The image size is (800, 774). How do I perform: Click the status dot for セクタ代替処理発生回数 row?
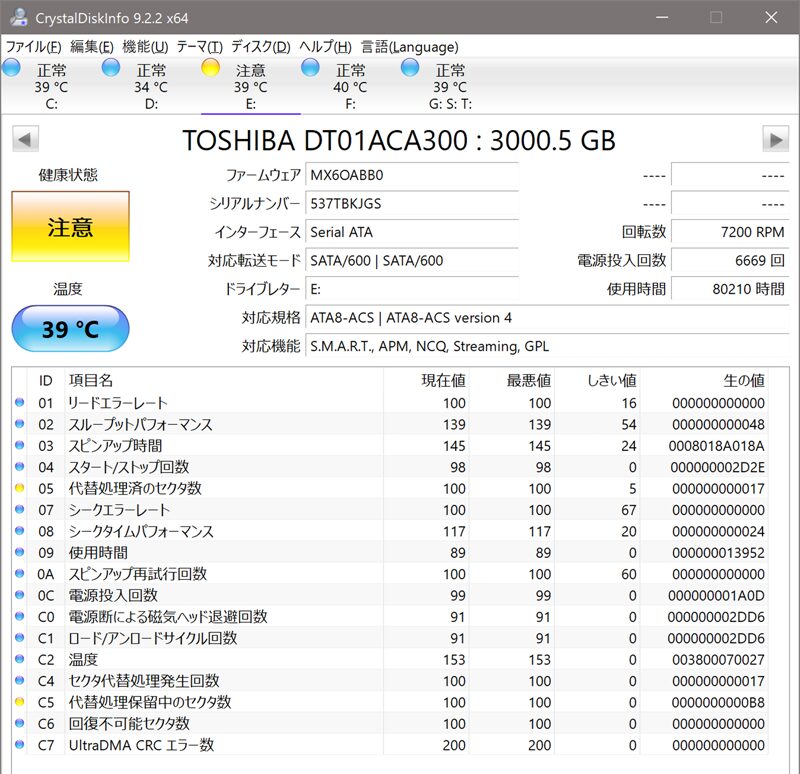pyautogui.click(x=19, y=681)
